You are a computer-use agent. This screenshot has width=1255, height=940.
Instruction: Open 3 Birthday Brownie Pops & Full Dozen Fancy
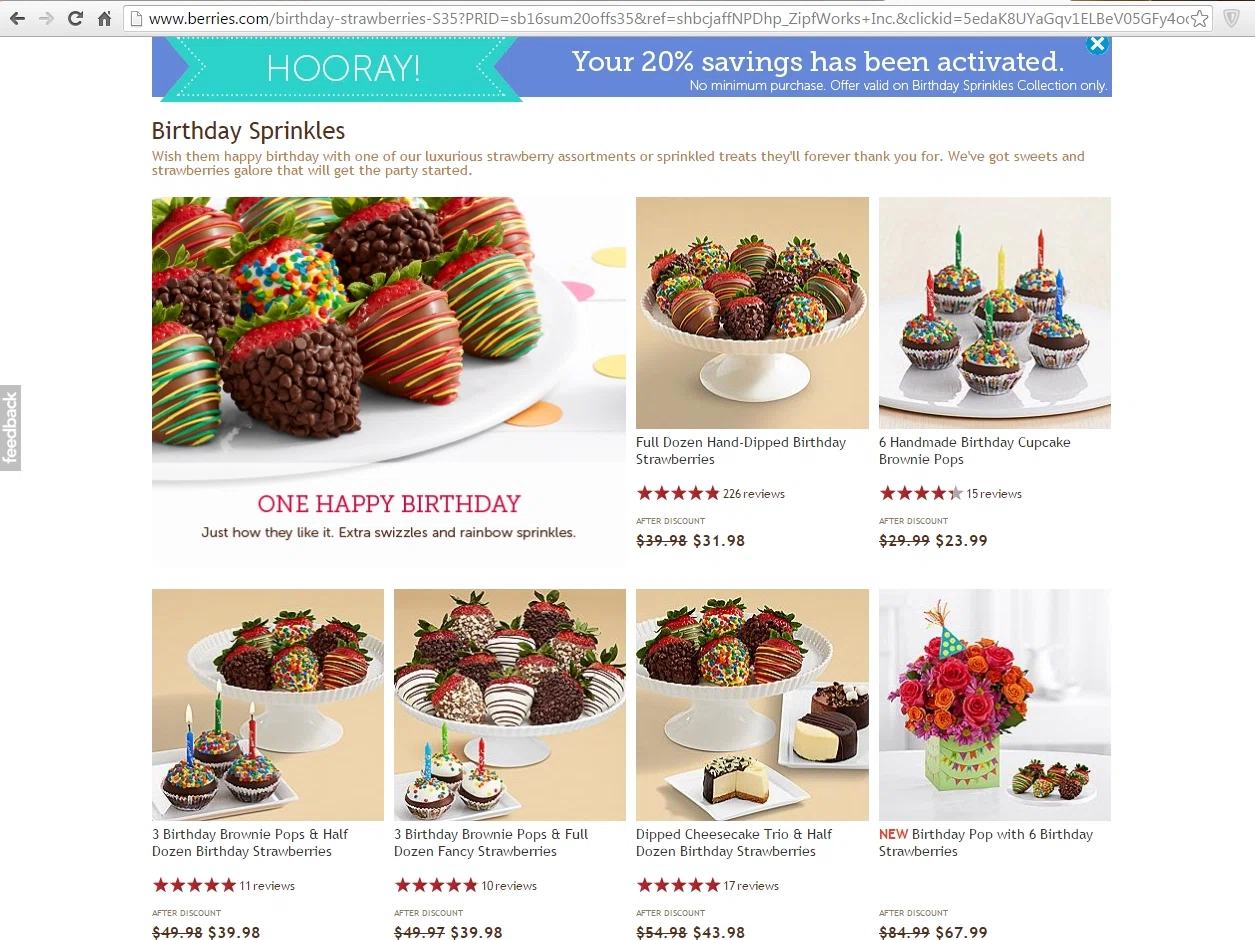click(x=491, y=843)
